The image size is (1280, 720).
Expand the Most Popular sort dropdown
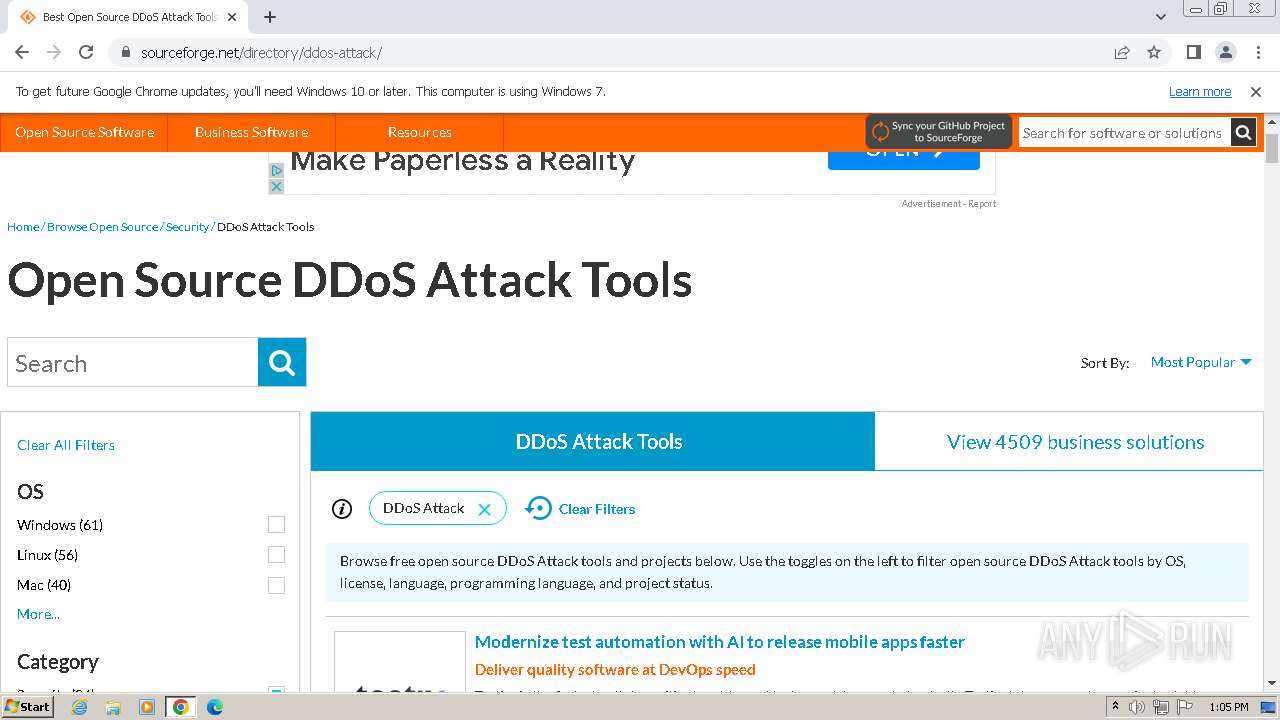pos(1201,362)
